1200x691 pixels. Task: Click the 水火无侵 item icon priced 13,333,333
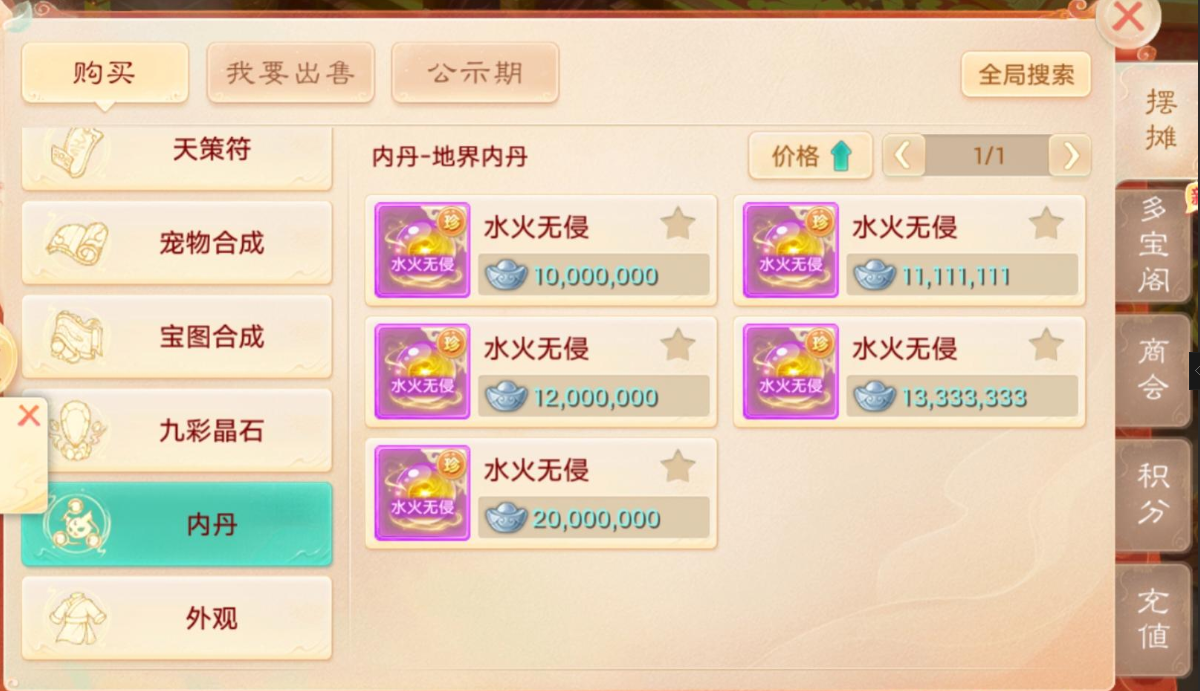[790, 371]
